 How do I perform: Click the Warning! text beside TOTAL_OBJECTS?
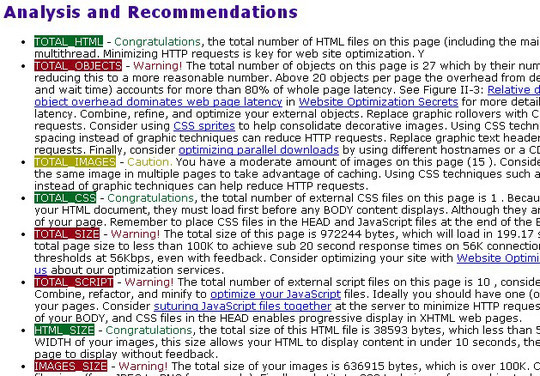158,66
